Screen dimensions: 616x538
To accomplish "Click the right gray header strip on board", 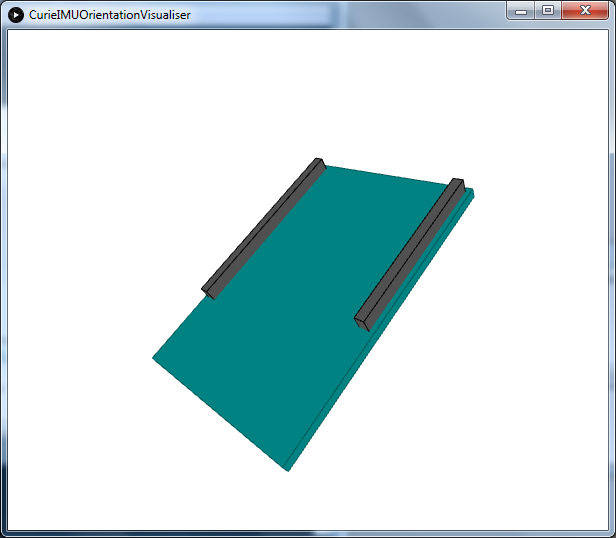I will pyautogui.click(x=410, y=255).
